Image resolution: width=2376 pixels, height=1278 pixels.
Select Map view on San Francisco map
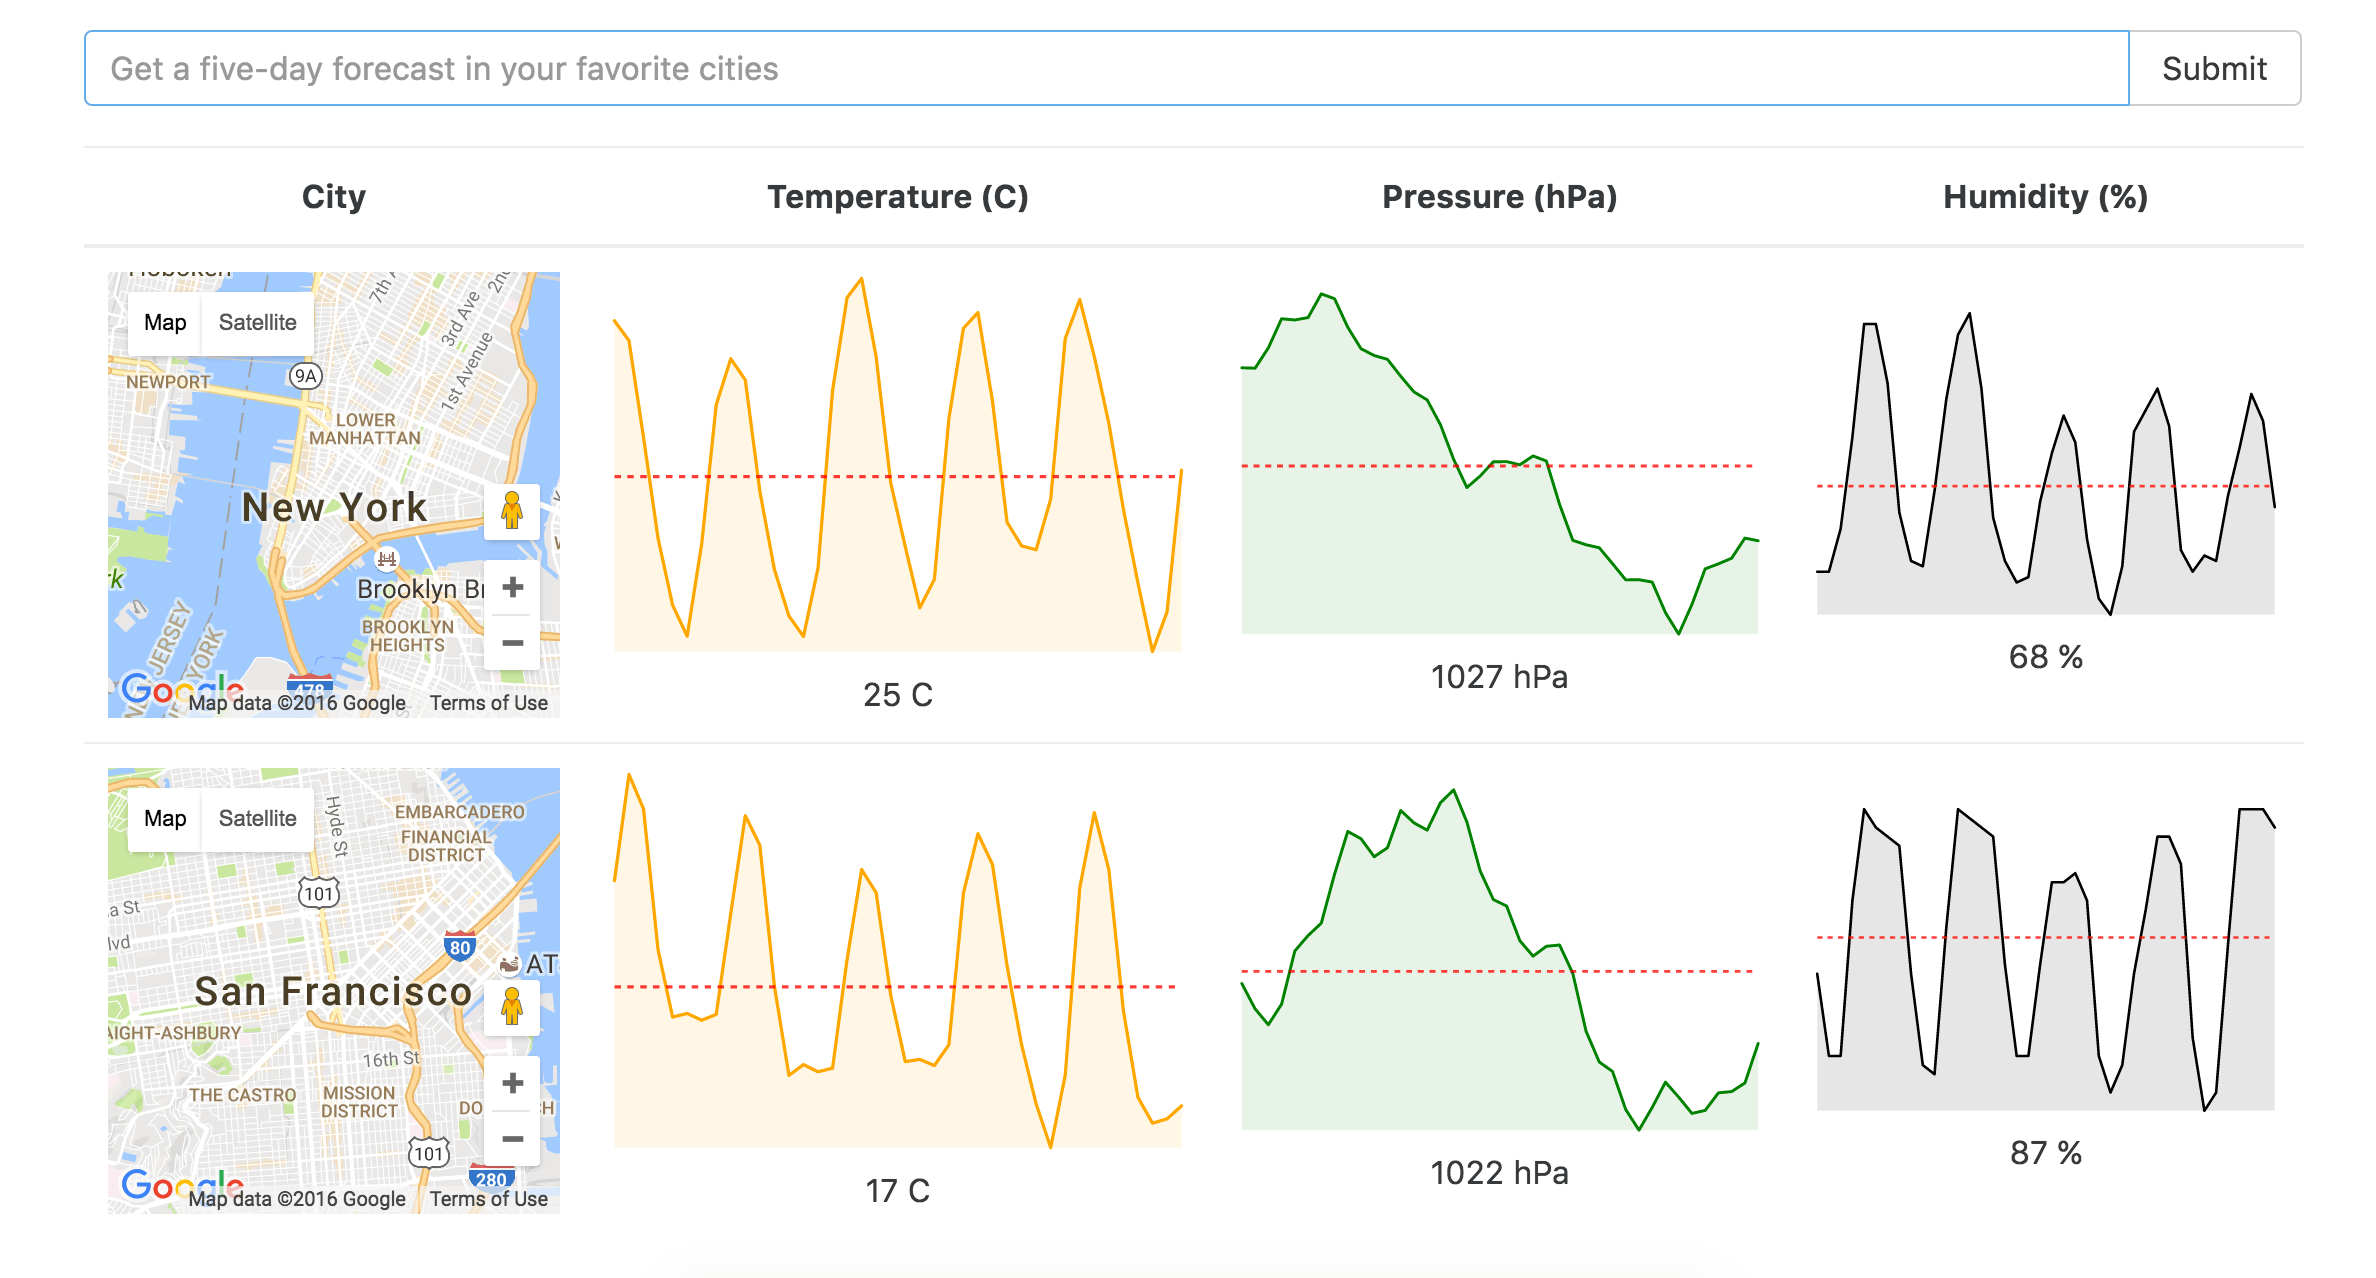point(165,818)
